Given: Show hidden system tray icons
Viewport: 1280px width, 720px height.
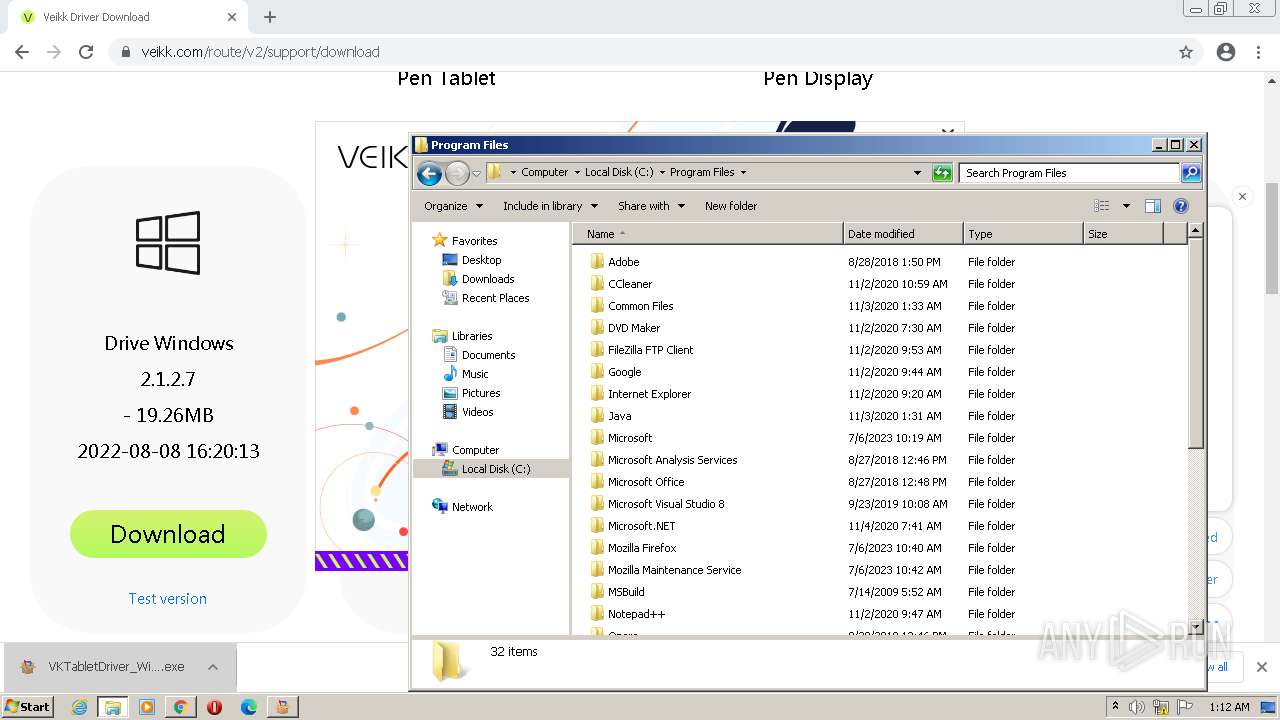Looking at the screenshot, I should click(1115, 707).
